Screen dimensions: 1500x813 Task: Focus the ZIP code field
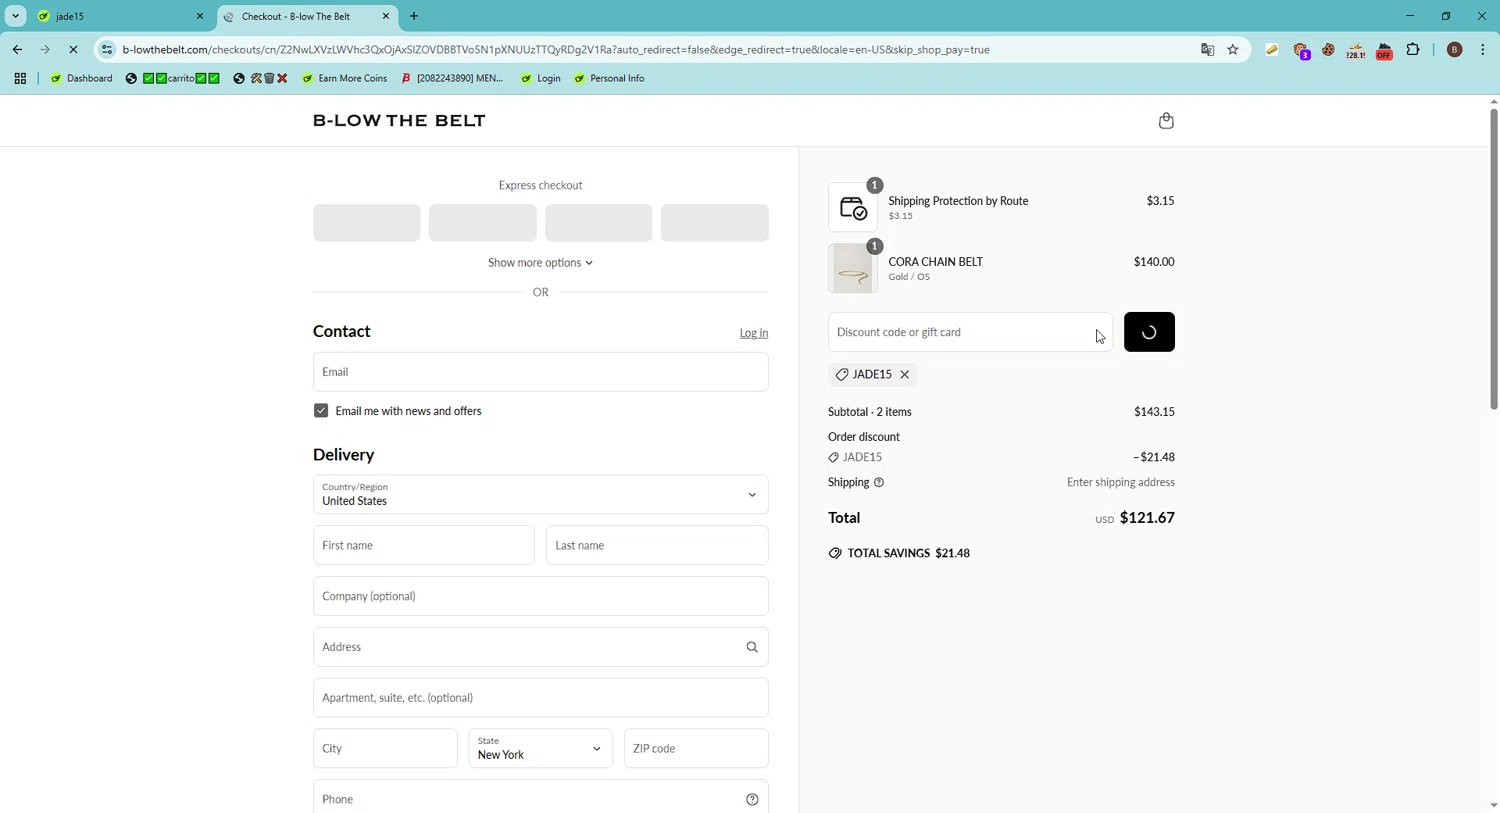pos(696,749)
